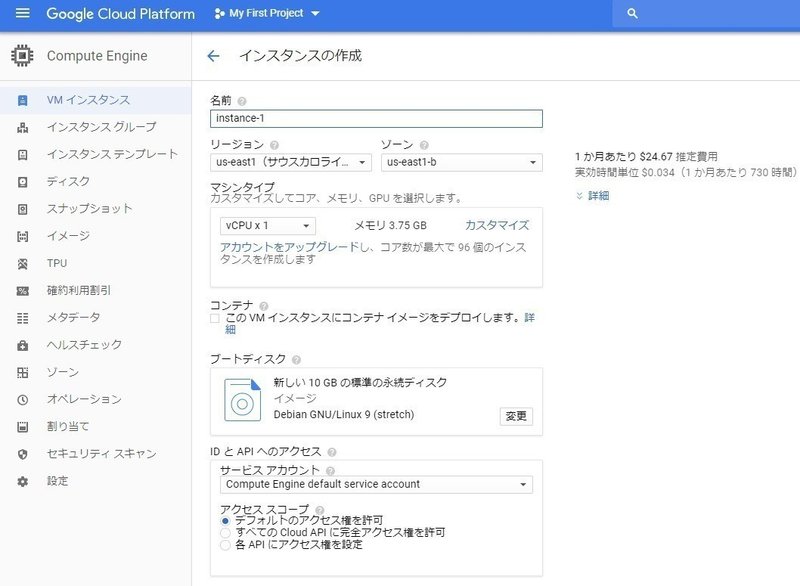
Task: Click the help icon next to コンテナ
Action: tap(264, 306)
